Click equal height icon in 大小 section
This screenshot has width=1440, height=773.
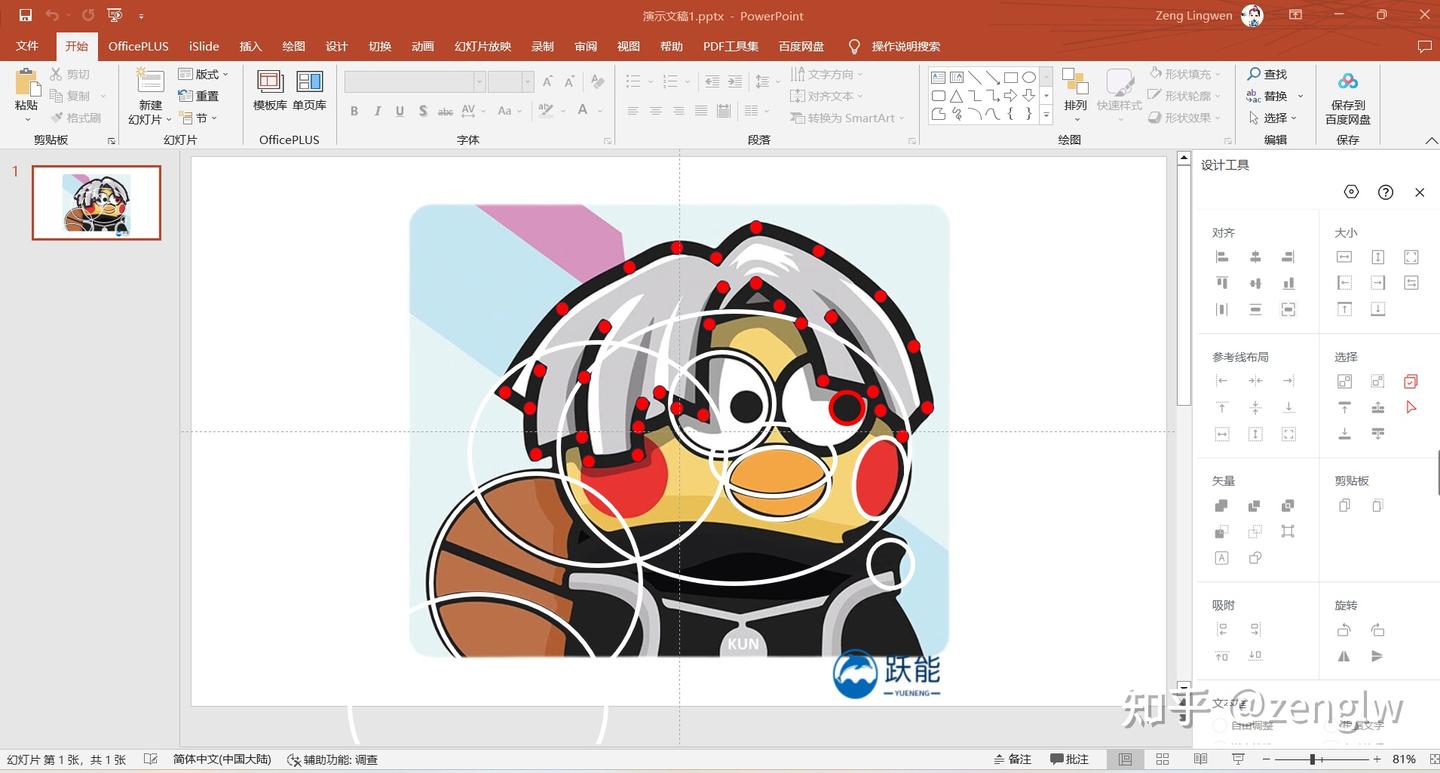coord(1378,258)
